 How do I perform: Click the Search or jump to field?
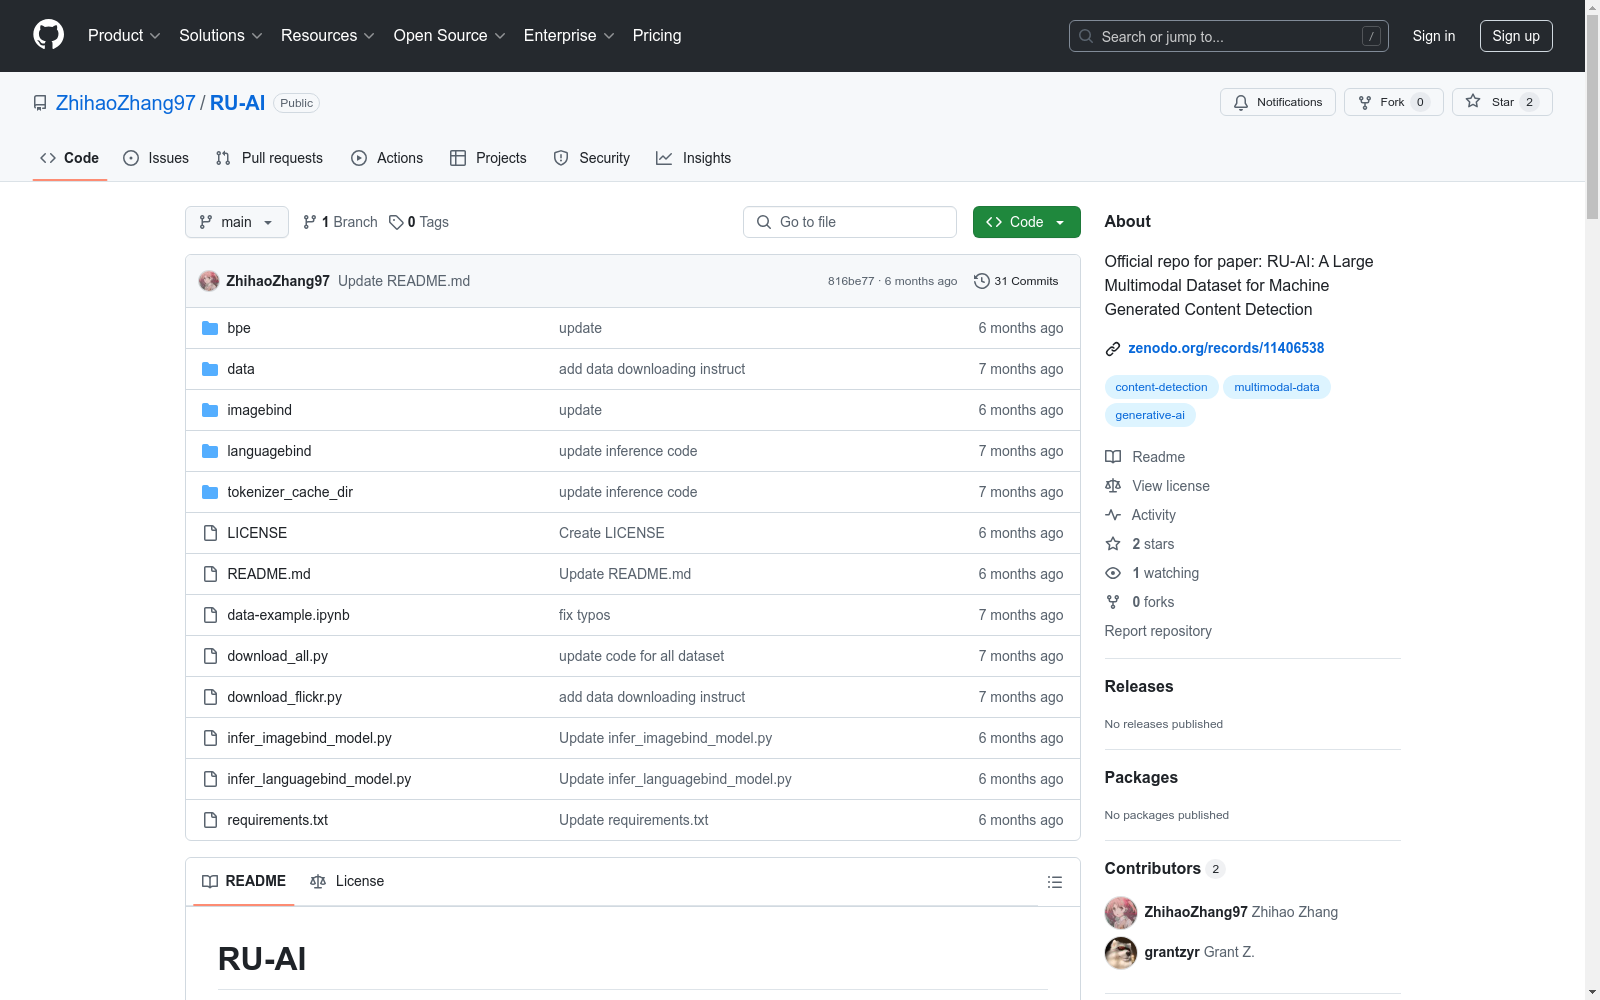pyautogui.click(x=1229, y=36)
